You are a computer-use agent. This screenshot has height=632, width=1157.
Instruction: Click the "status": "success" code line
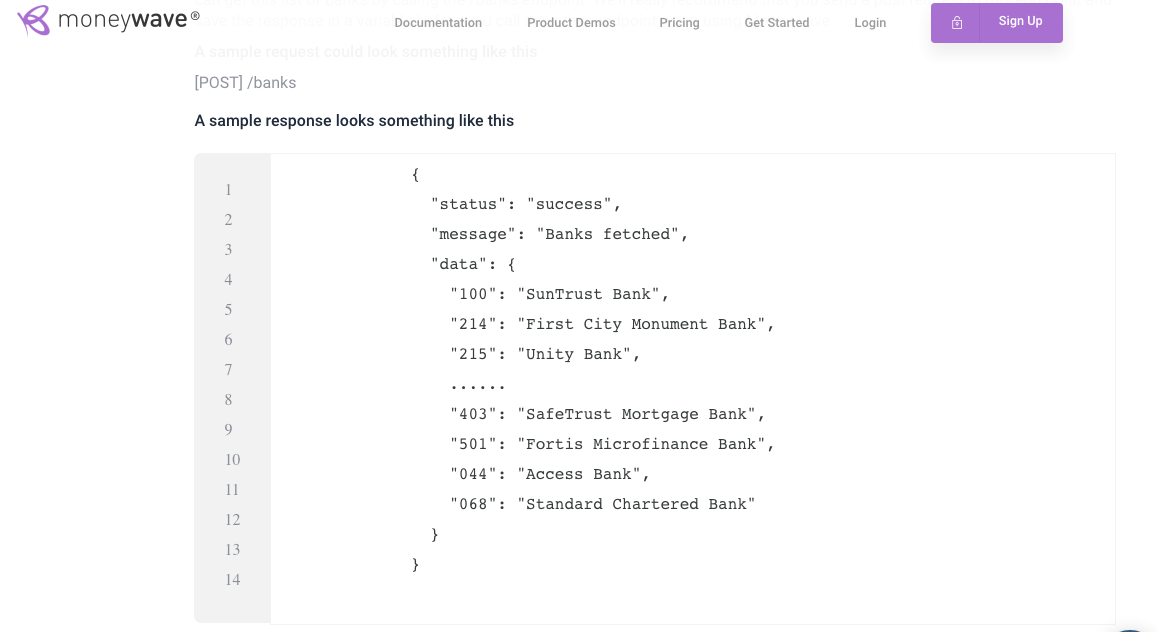(x=525, y=204)
